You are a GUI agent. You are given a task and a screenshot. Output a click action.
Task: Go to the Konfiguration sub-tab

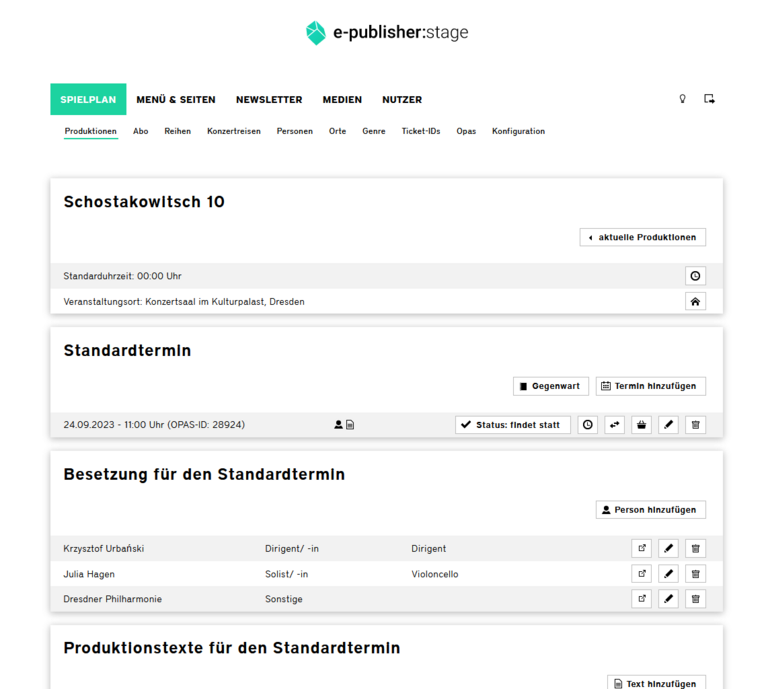[518, 131]
